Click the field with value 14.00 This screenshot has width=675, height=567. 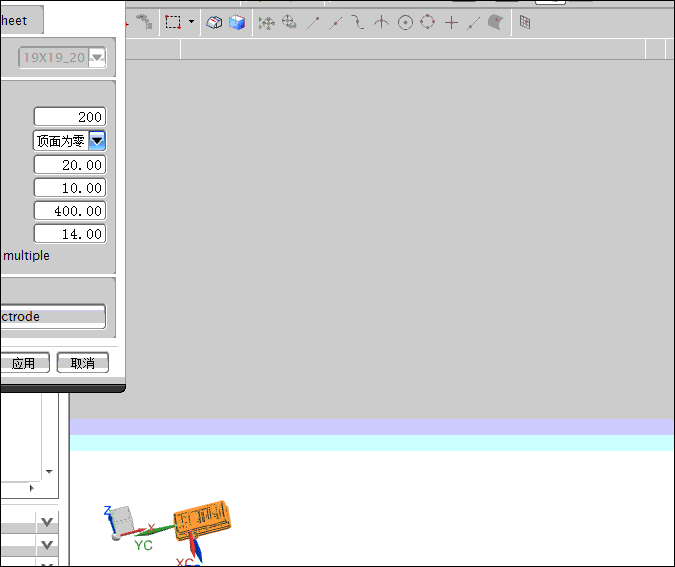[70, 234]
